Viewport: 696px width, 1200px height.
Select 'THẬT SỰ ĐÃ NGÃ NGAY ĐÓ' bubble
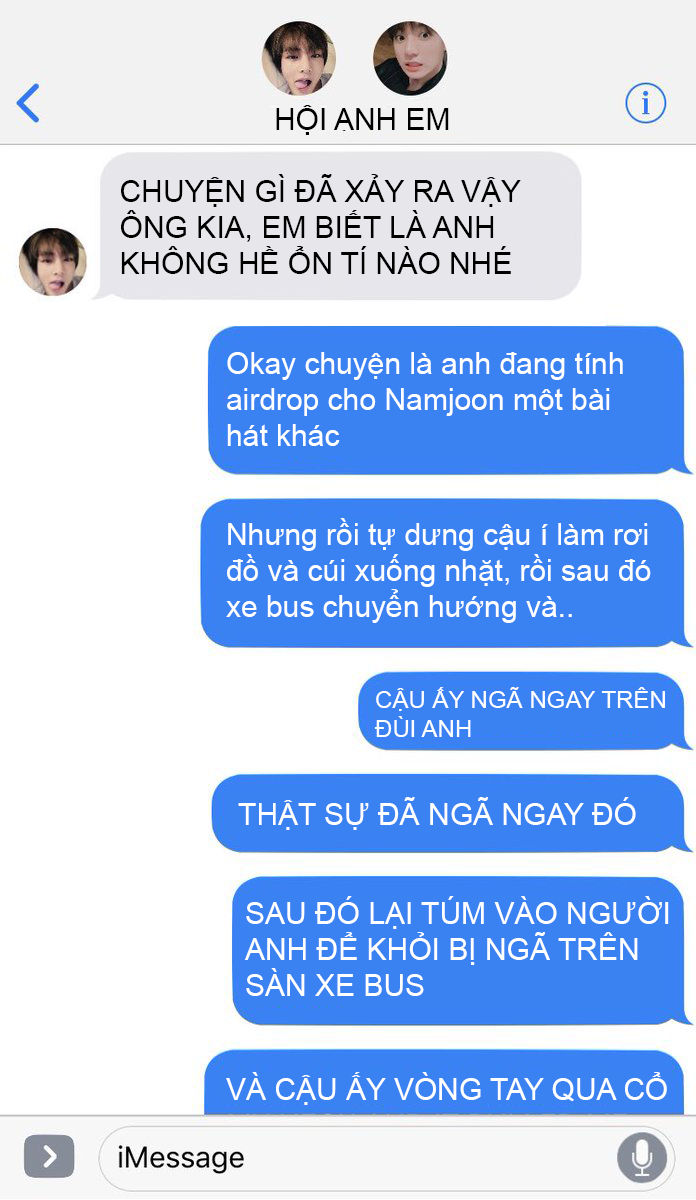448,813
